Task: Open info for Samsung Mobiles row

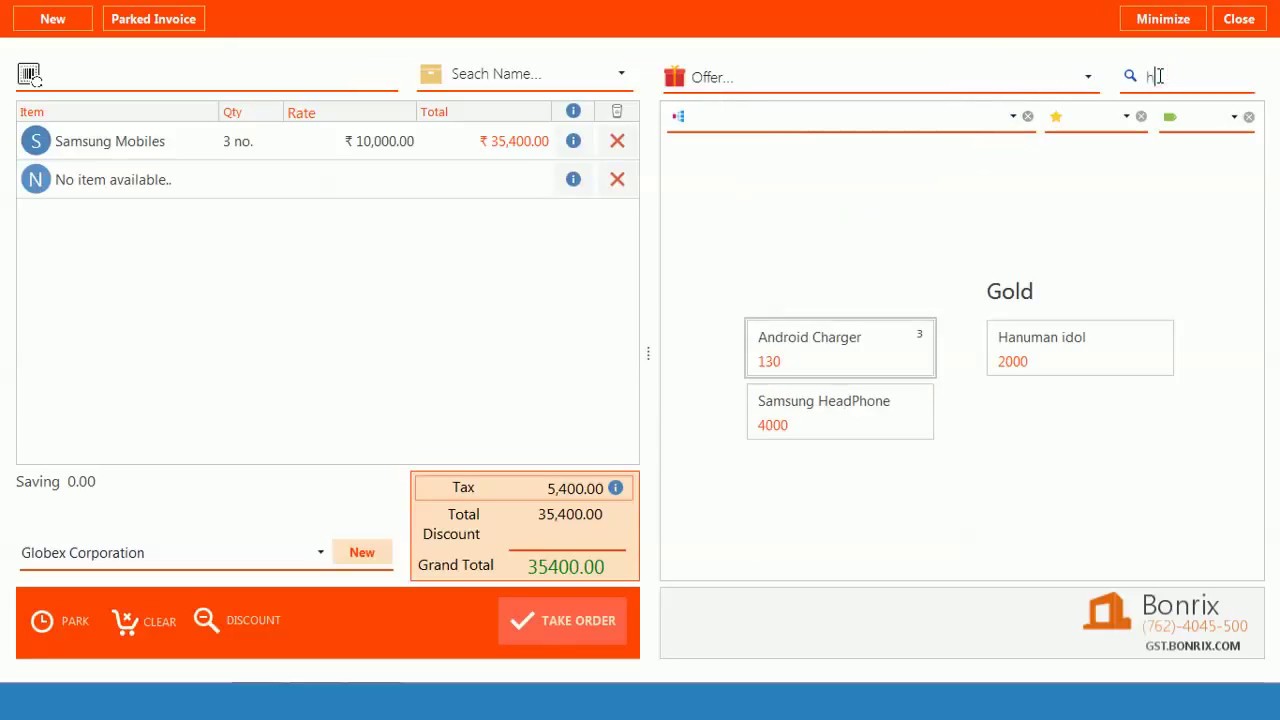Action: pyautogui.click(x=573, y=141)
